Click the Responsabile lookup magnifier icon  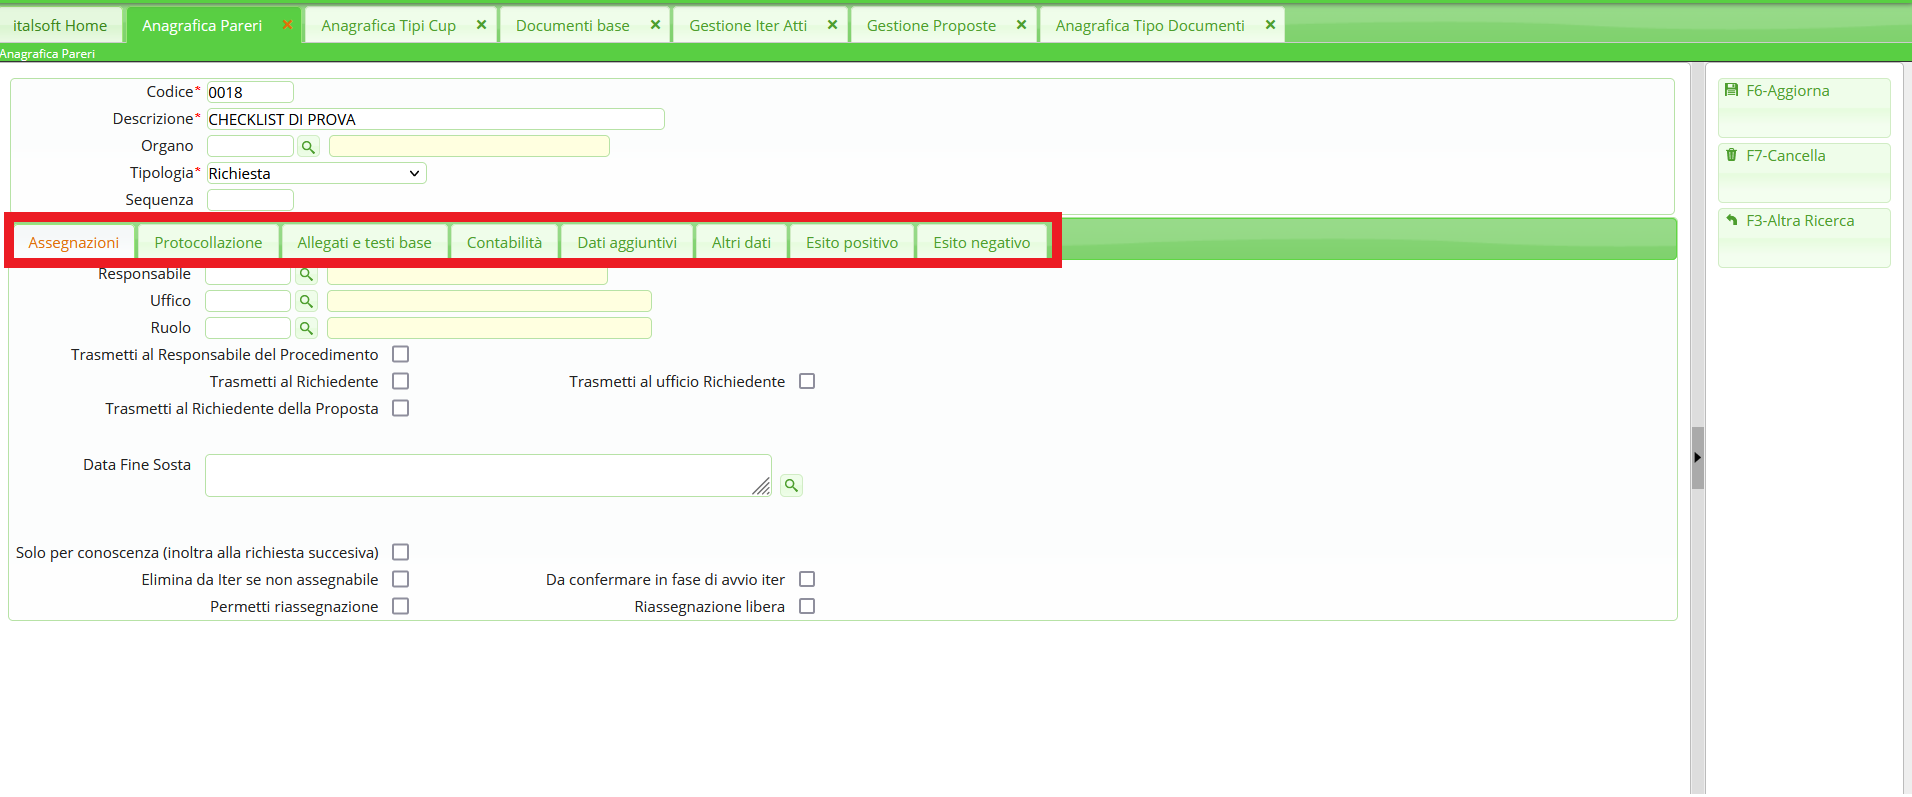click(306, 275)
